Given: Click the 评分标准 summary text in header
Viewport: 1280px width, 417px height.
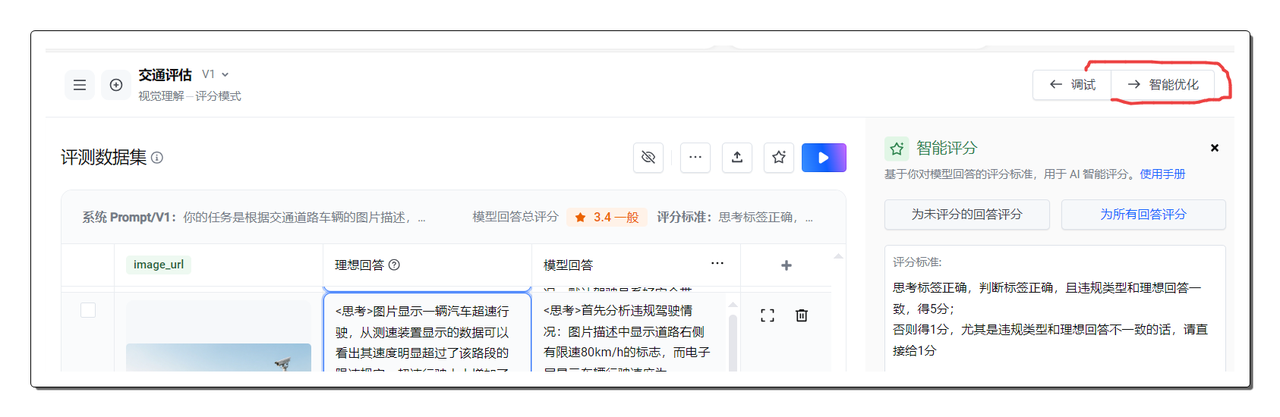Looking at the screenshot, I should pyautogui.click(x=735, y=217).
